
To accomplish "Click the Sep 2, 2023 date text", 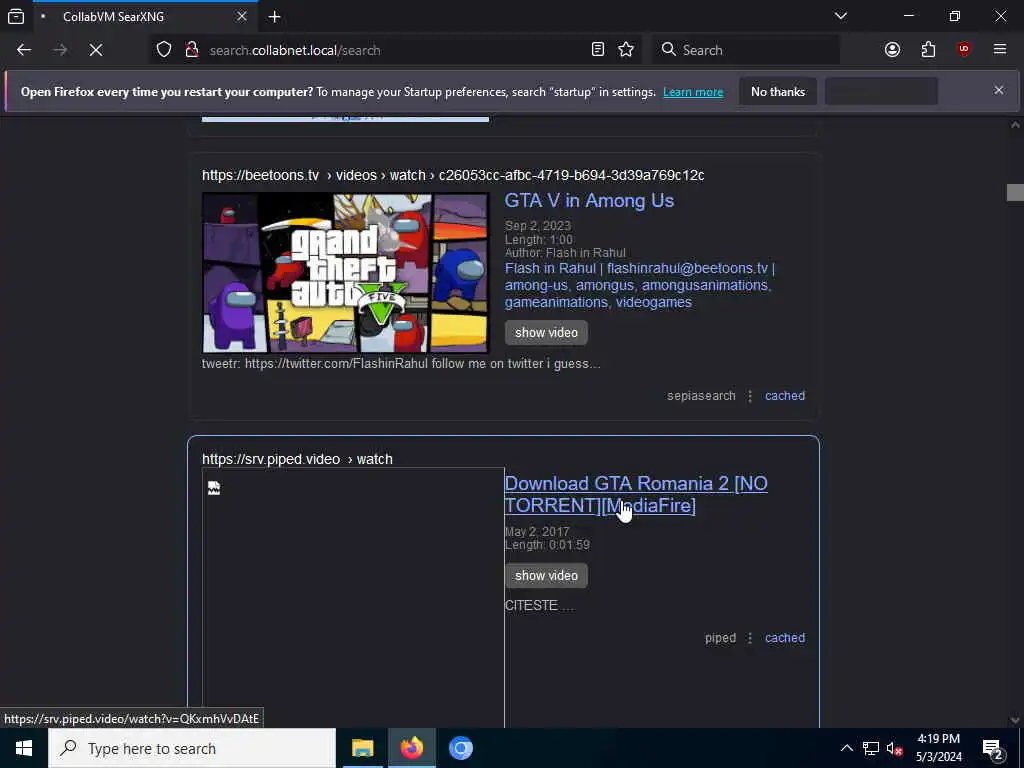I will coord(537,225).
